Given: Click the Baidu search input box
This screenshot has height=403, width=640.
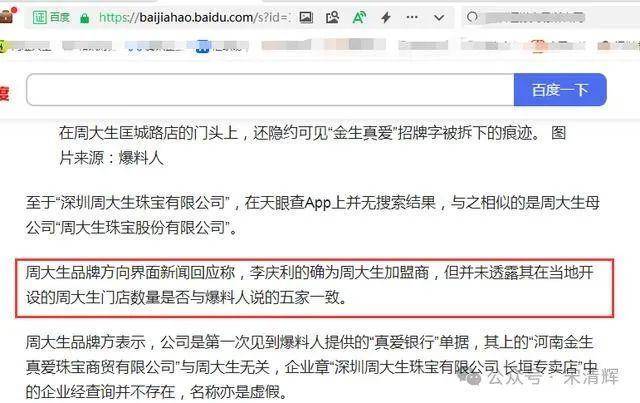Looking at the screenshot, I should (270, 90).
